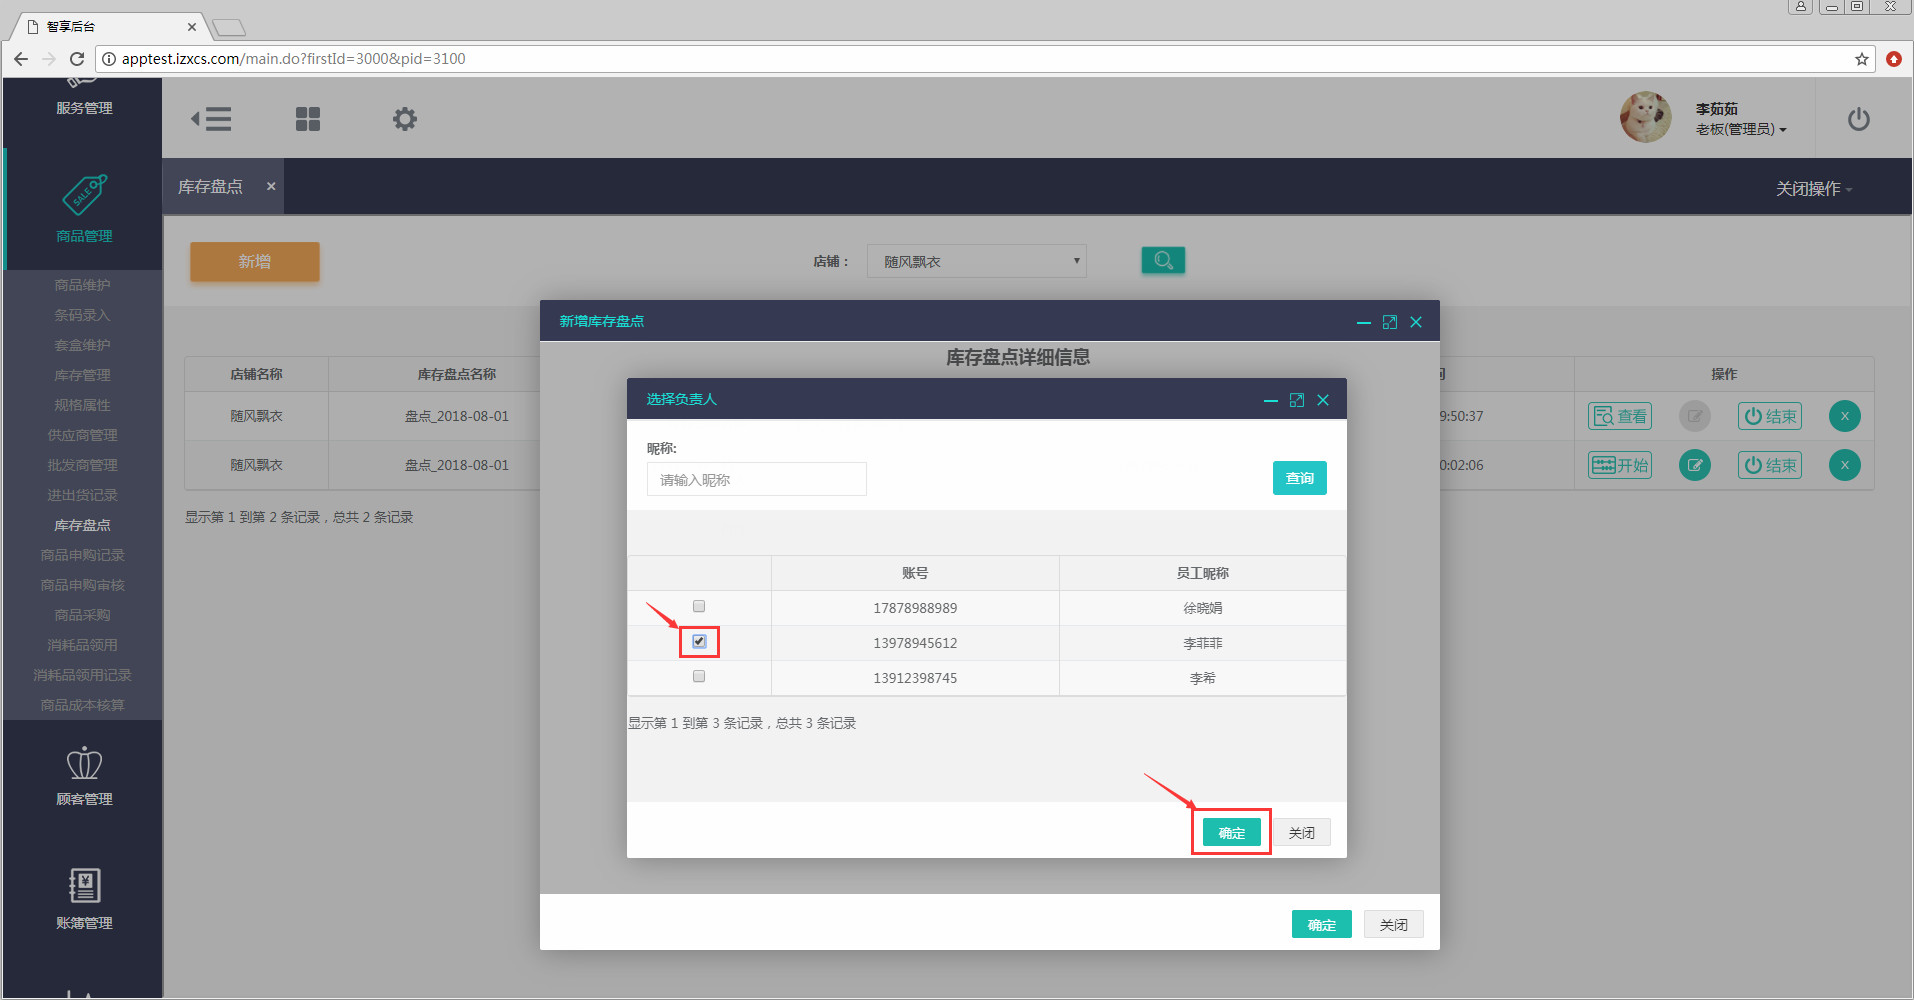Click the 查看 button in first row
This screenshot has height=1000, width=1914.
pyautogui.click(x=1620, y=416)
